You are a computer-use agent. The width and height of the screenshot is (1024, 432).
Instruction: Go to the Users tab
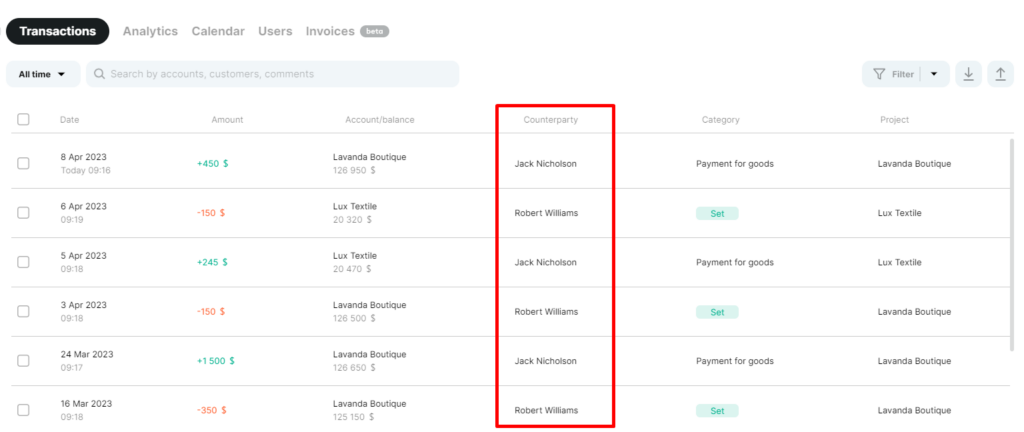(x=275, y=31)
